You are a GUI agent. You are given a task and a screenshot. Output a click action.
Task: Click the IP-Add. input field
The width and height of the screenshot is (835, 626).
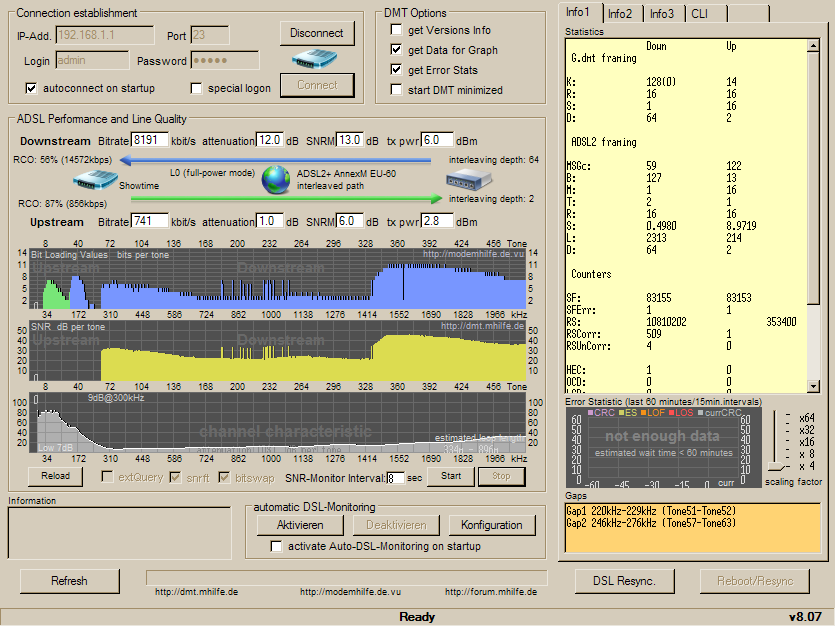(104, 35)
